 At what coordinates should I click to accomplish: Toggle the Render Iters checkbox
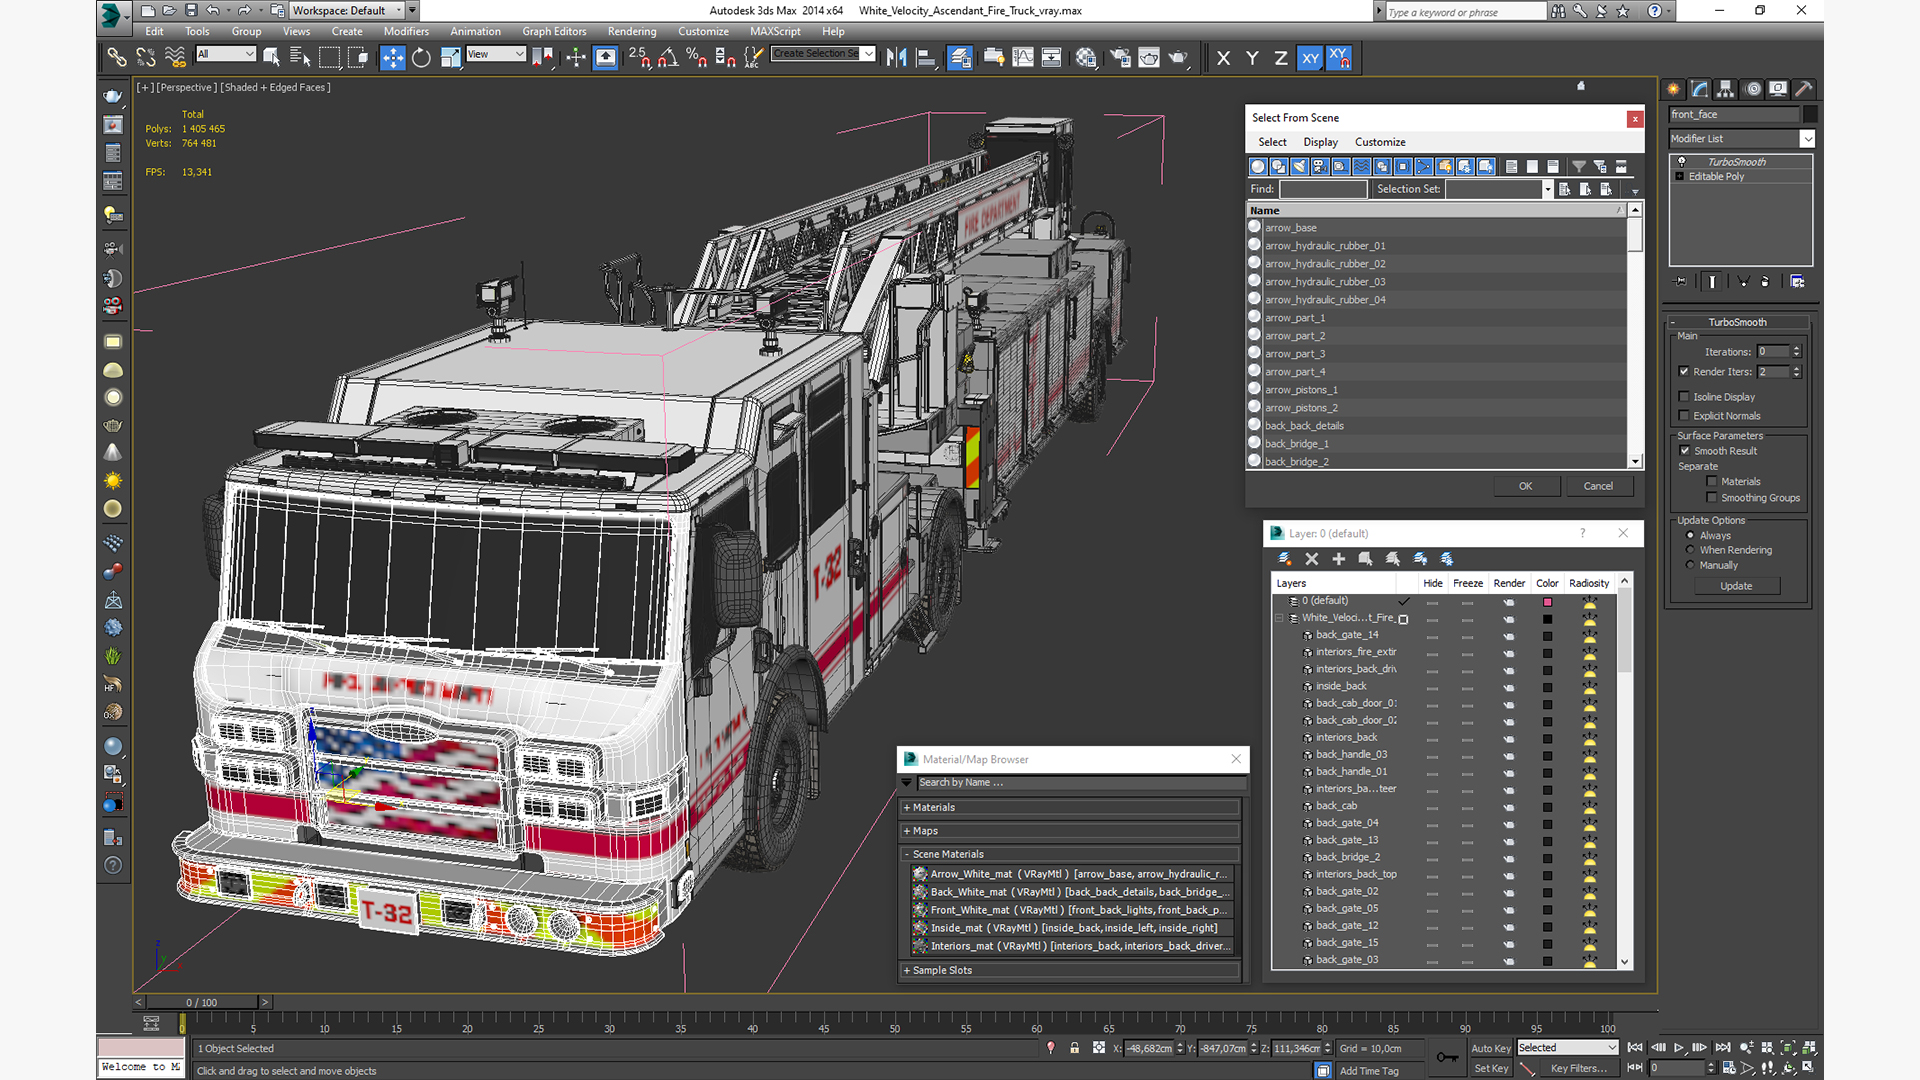pos(1684,372)
